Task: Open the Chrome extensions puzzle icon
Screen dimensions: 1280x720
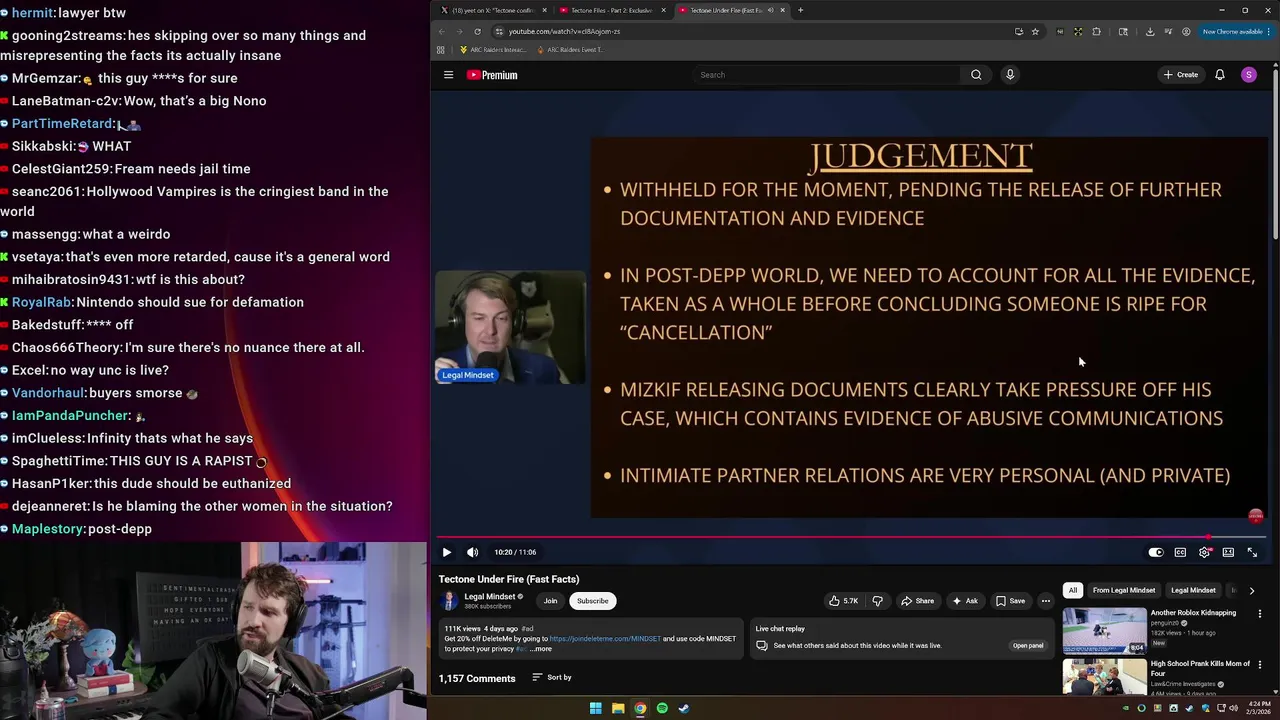Action: (x=1096, y=31)
